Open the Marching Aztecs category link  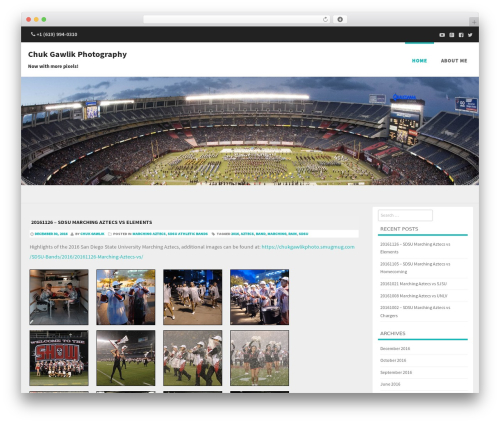[x=149, y=234]
